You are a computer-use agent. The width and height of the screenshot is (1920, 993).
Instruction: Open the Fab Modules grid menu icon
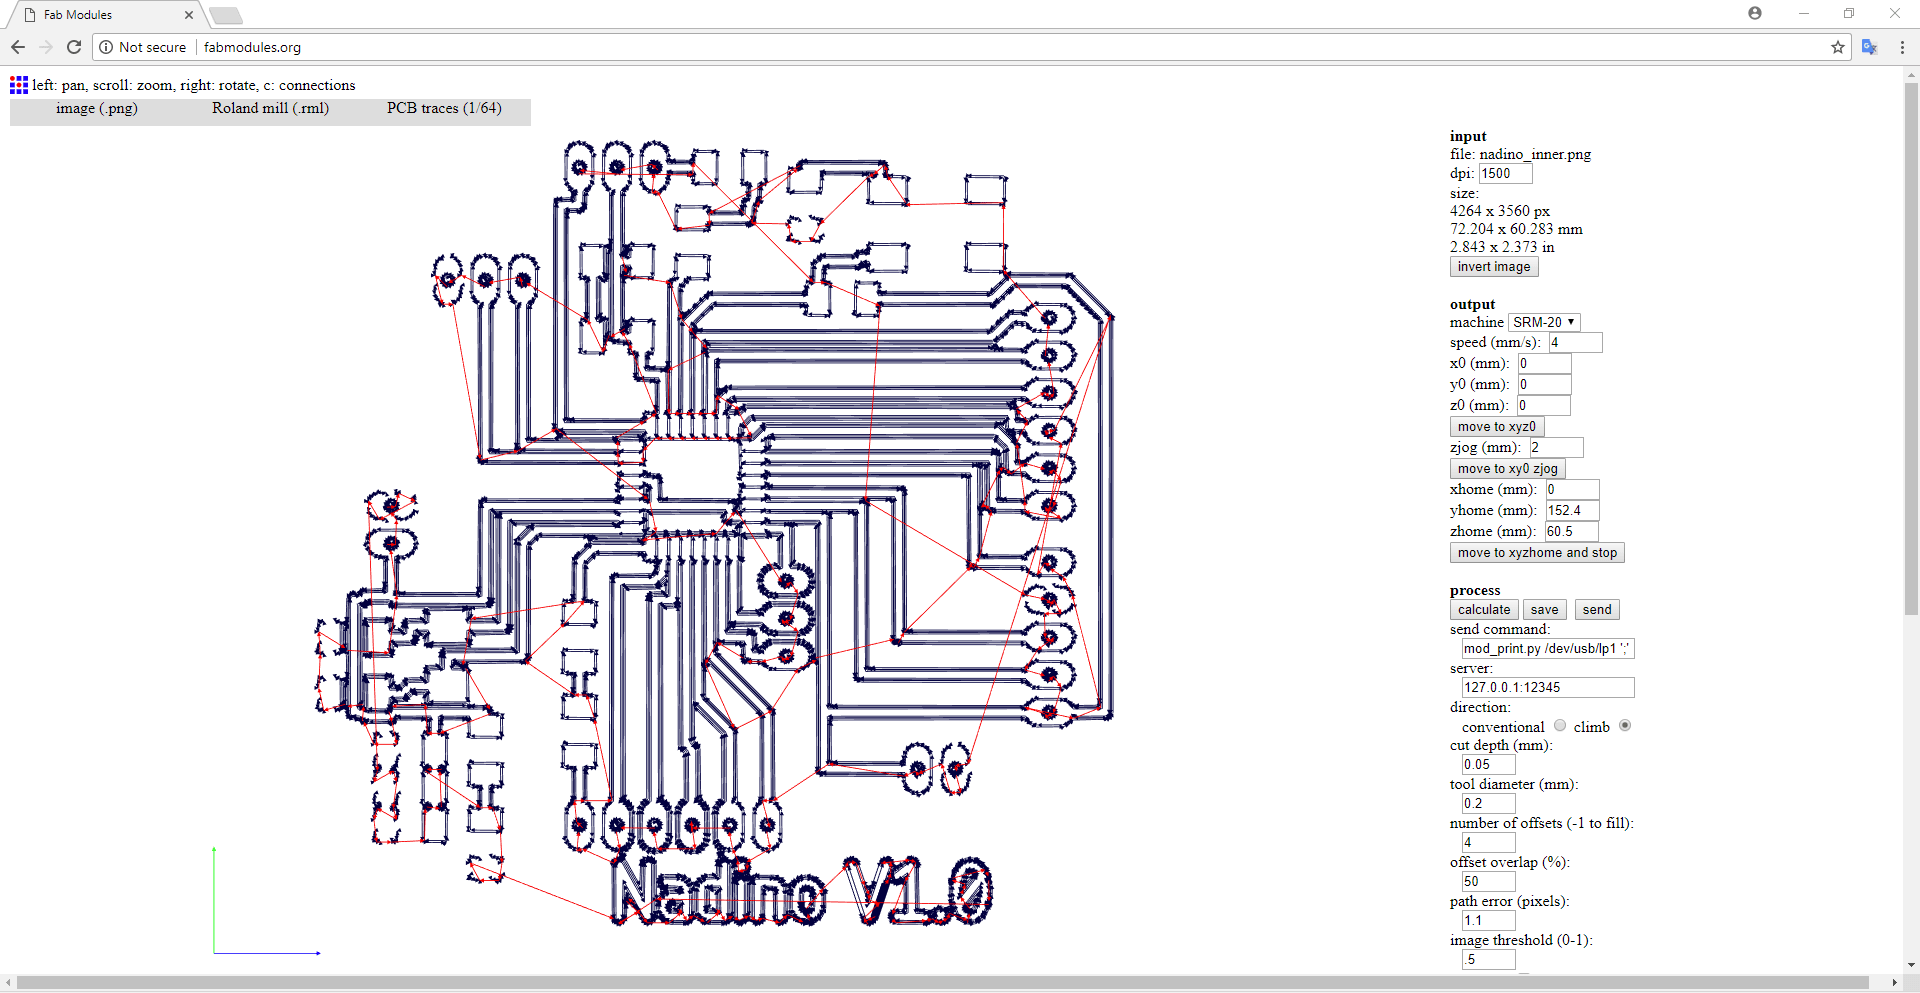(x=19, y=85)
